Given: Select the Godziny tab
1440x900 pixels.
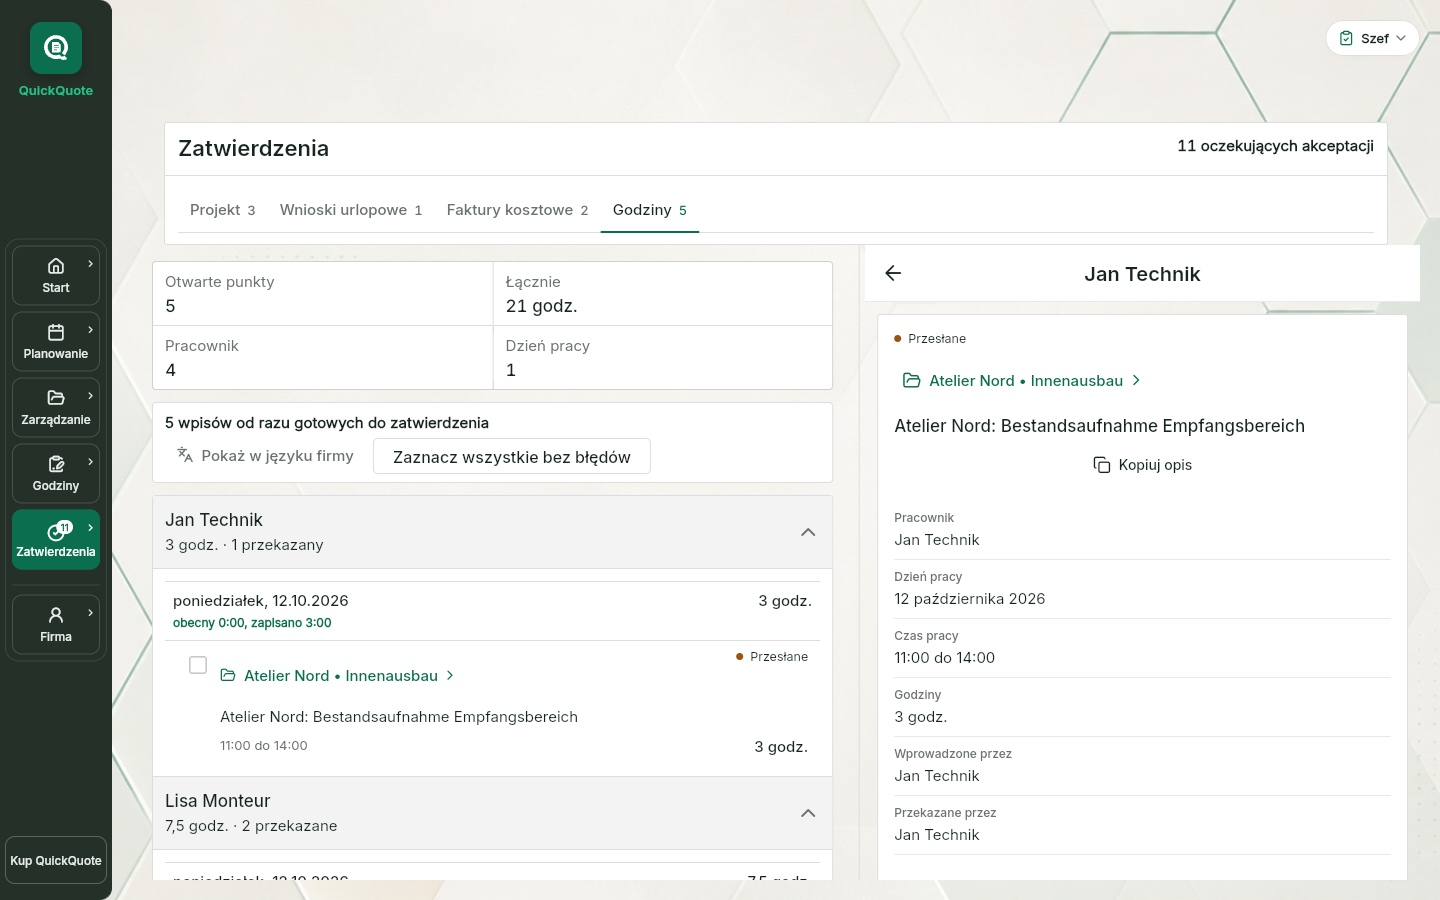Looking at the screenshot, I should point(650,210).
